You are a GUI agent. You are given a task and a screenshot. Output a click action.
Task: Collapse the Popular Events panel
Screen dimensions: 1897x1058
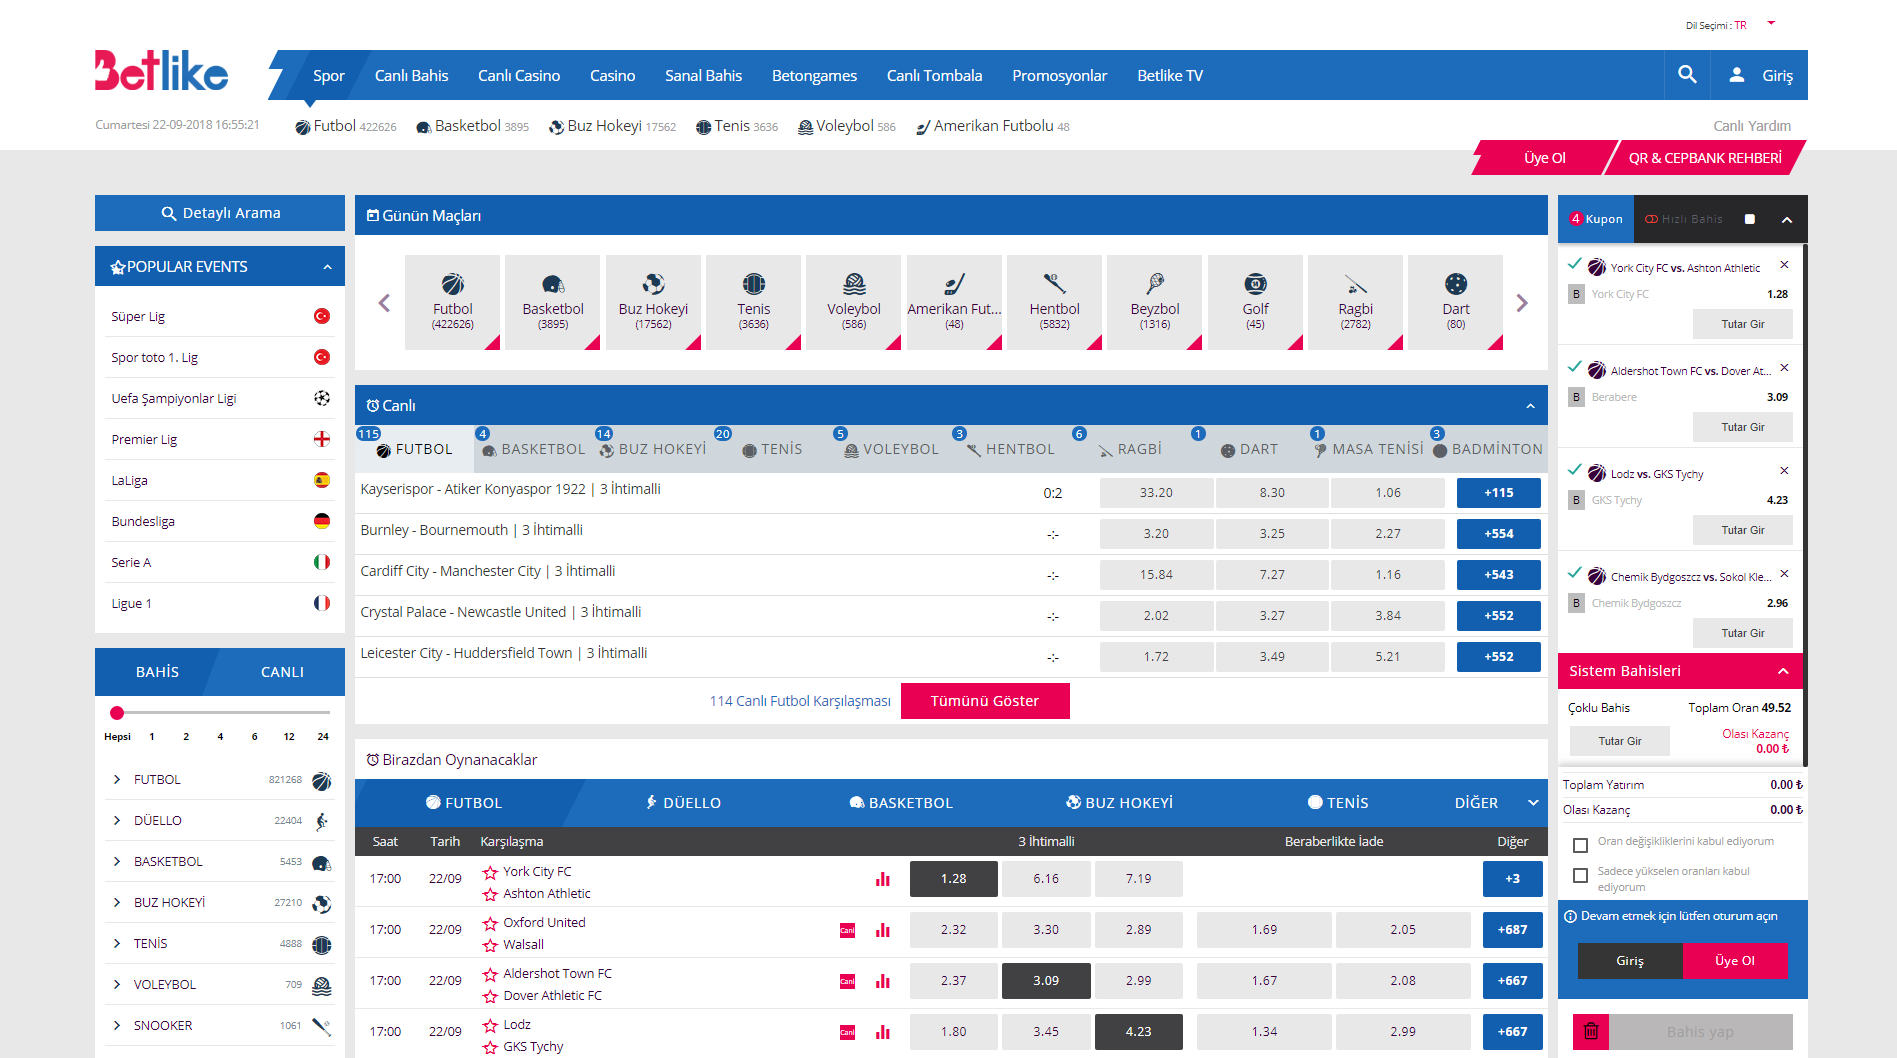coord(327,267)
